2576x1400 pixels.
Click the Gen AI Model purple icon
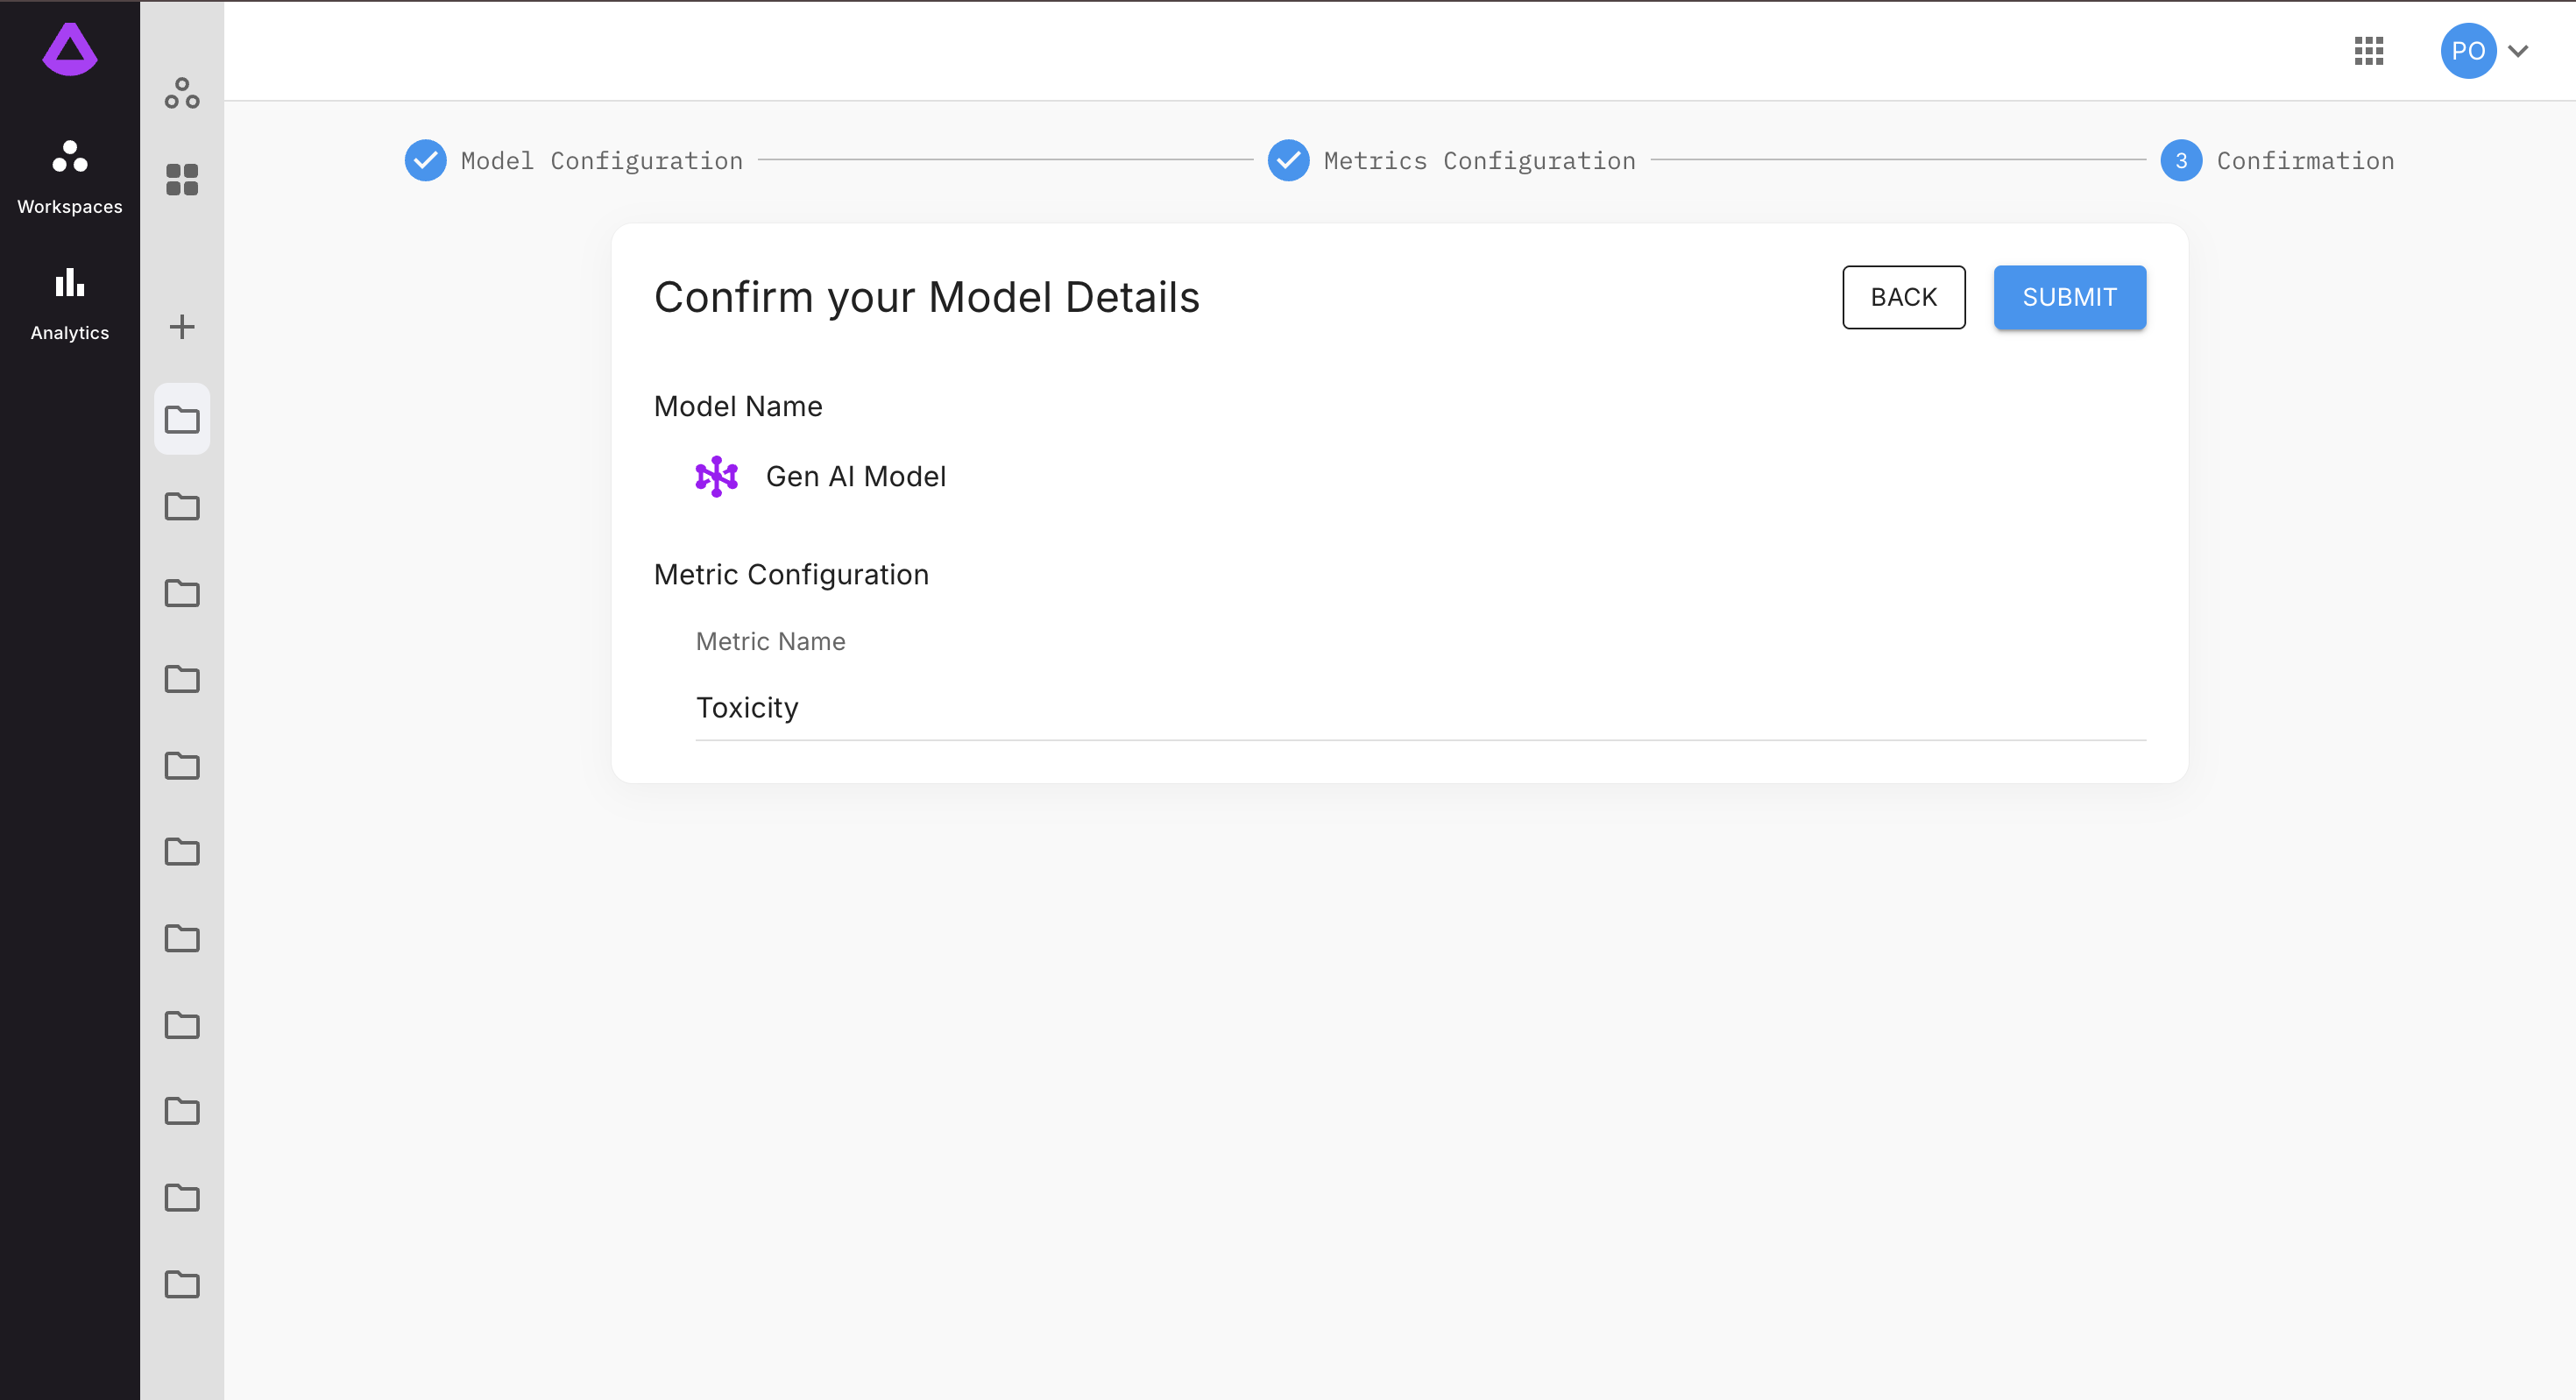click(x=717, y=476)
